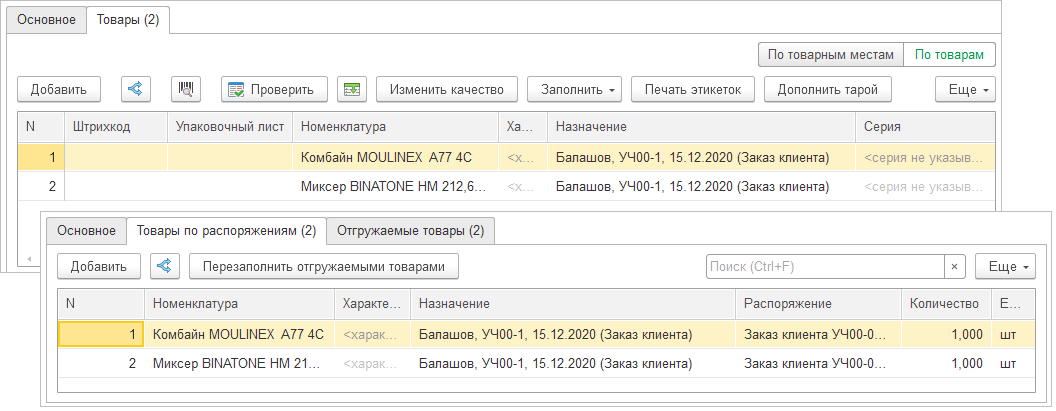The height and width of the screenshot is (411, 1056).
Task: Open the Заполнить dropdown menu
Action: click(x=574, y=89)
